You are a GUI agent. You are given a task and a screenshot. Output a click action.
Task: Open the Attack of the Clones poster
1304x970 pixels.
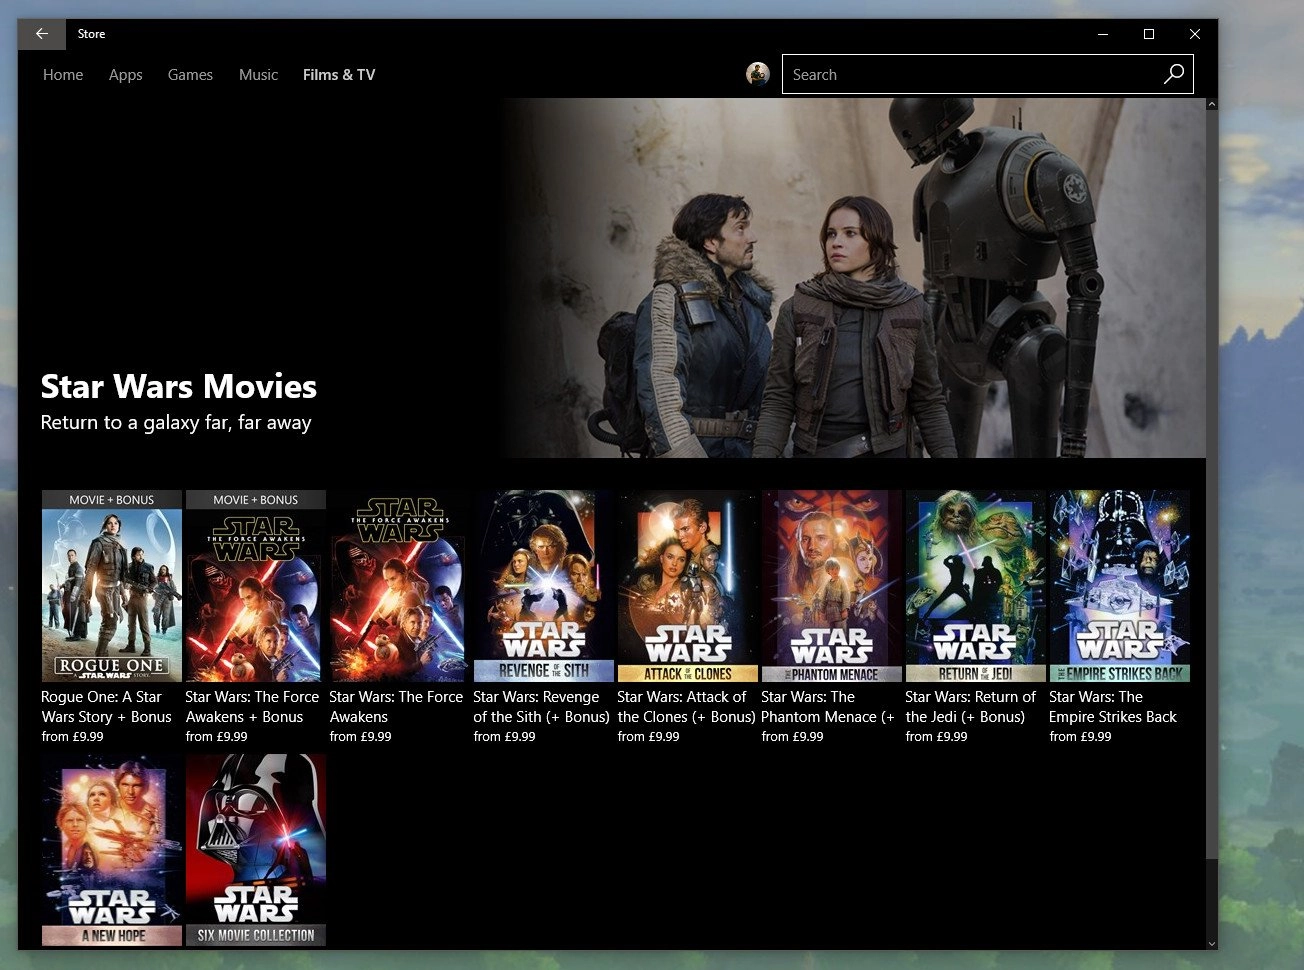[688, 586]
